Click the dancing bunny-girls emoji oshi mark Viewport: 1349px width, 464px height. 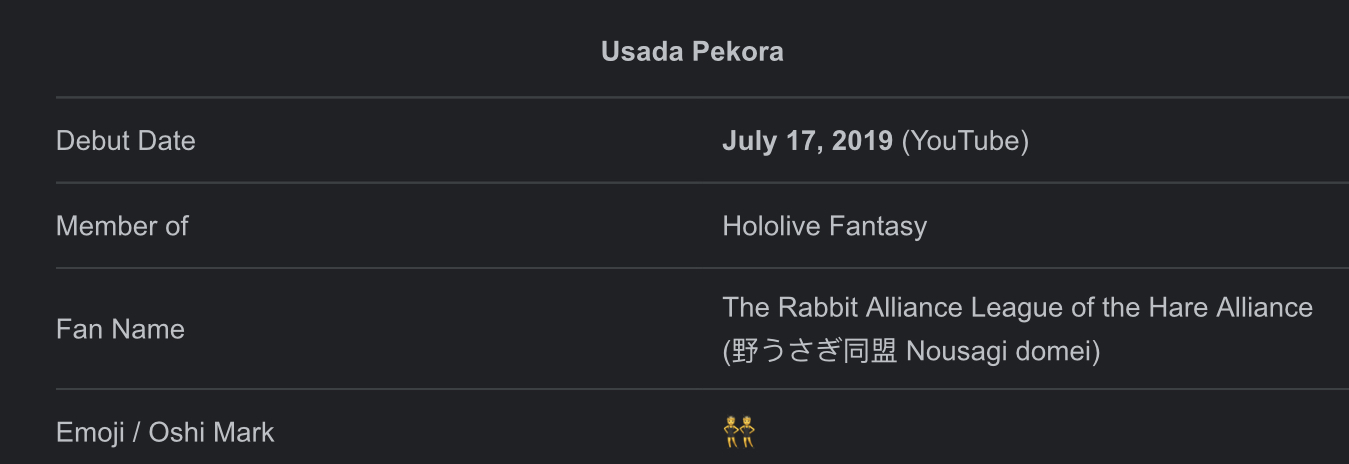(738, 432)
